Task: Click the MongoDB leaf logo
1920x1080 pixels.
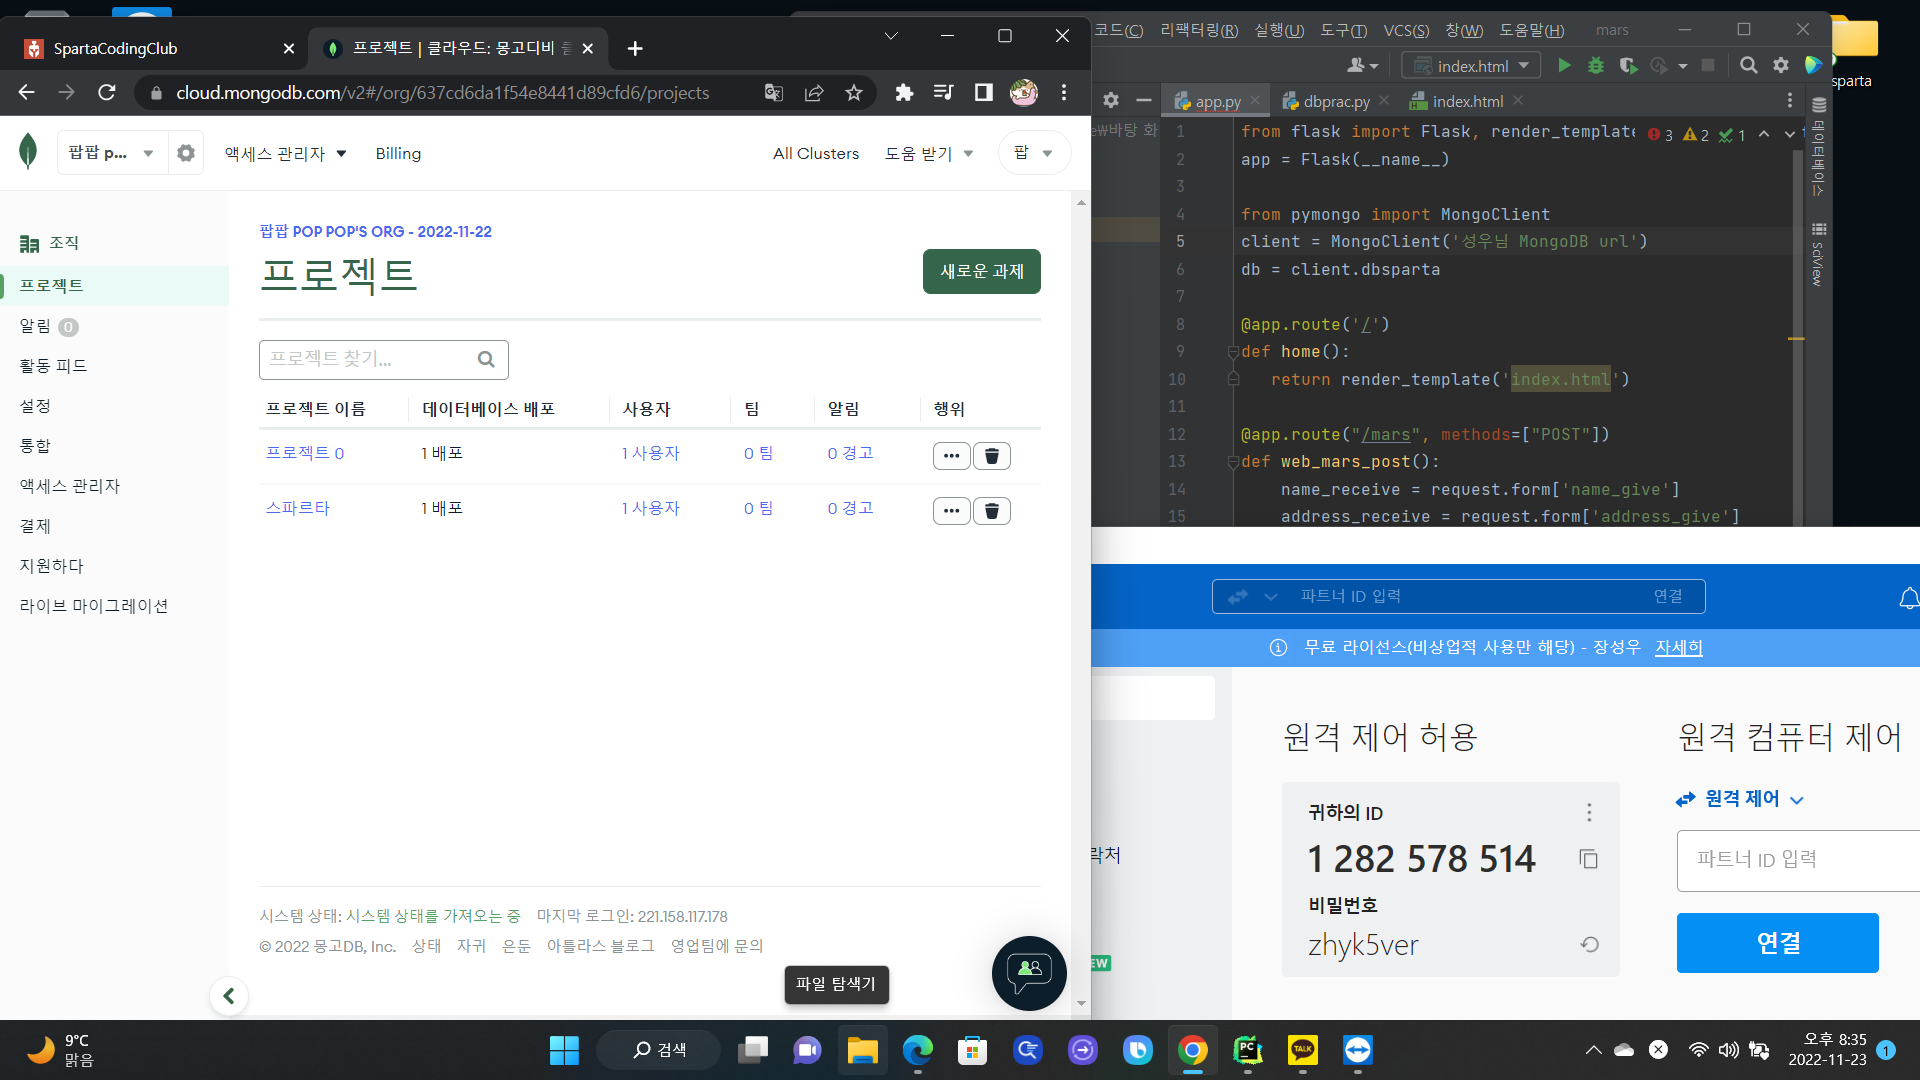Action: tap(28, 152)
